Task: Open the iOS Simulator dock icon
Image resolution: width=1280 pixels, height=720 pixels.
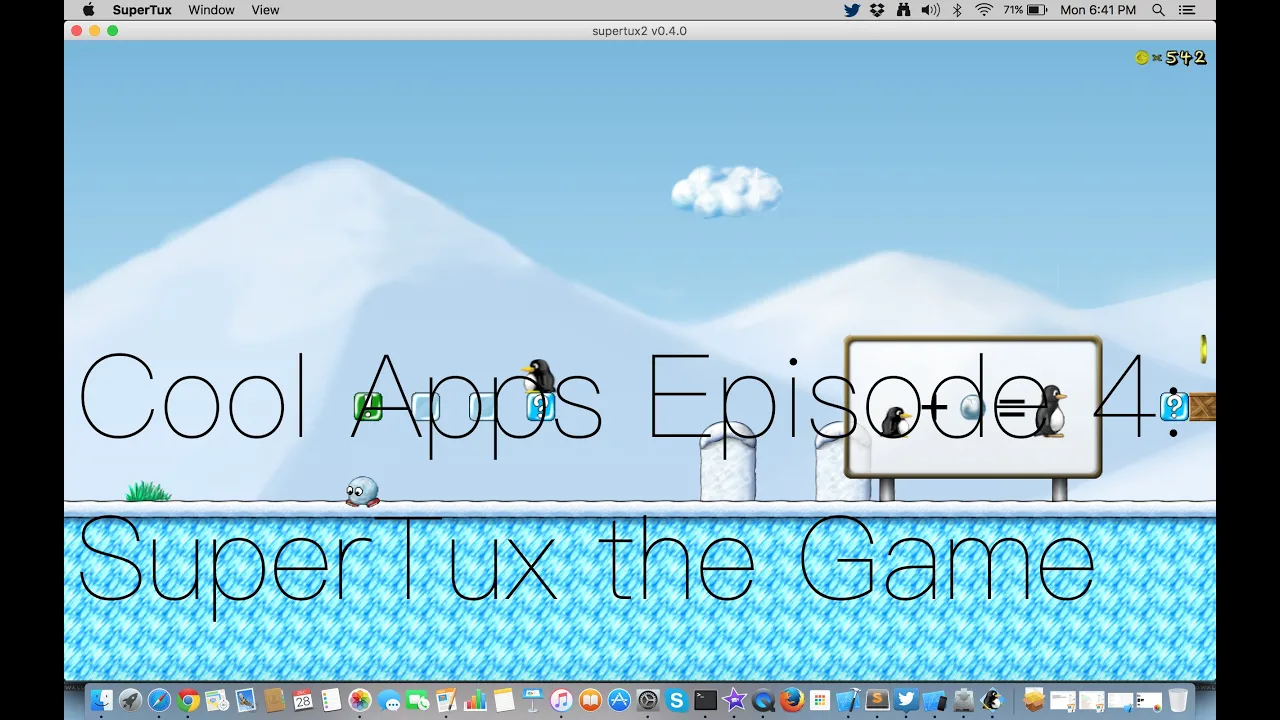Action: 934,700
